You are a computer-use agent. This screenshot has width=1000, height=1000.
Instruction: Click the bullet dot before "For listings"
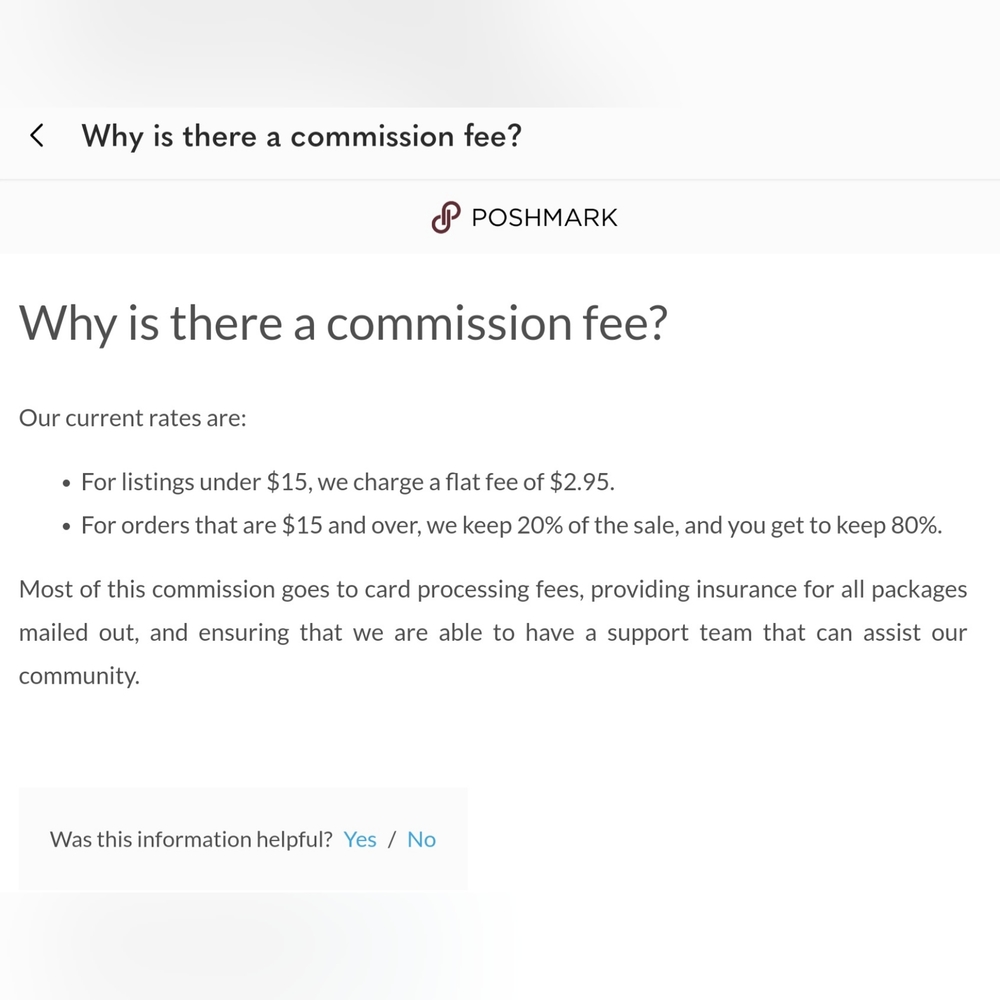click(66, 484)
